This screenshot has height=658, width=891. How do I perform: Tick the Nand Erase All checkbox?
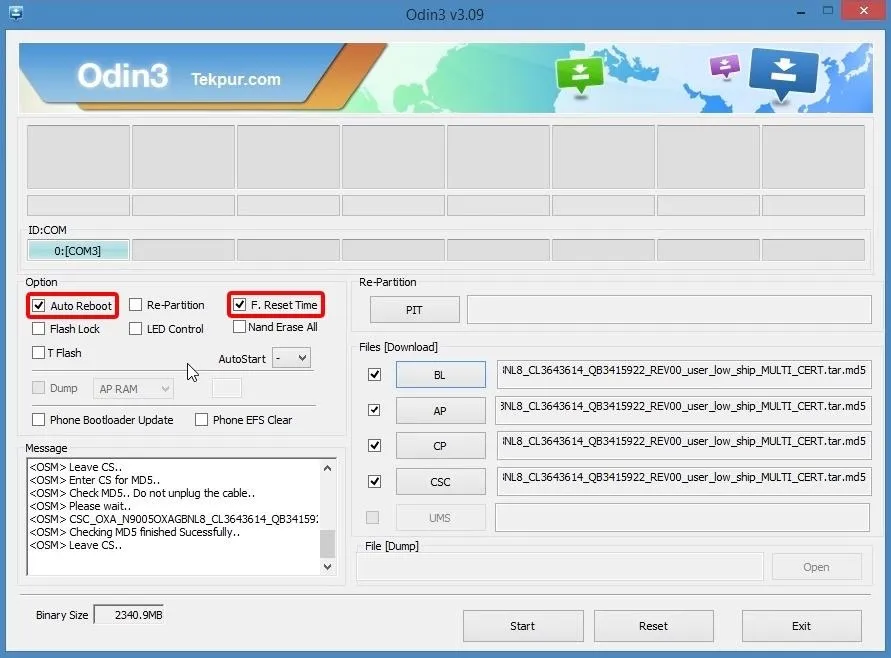240,327
